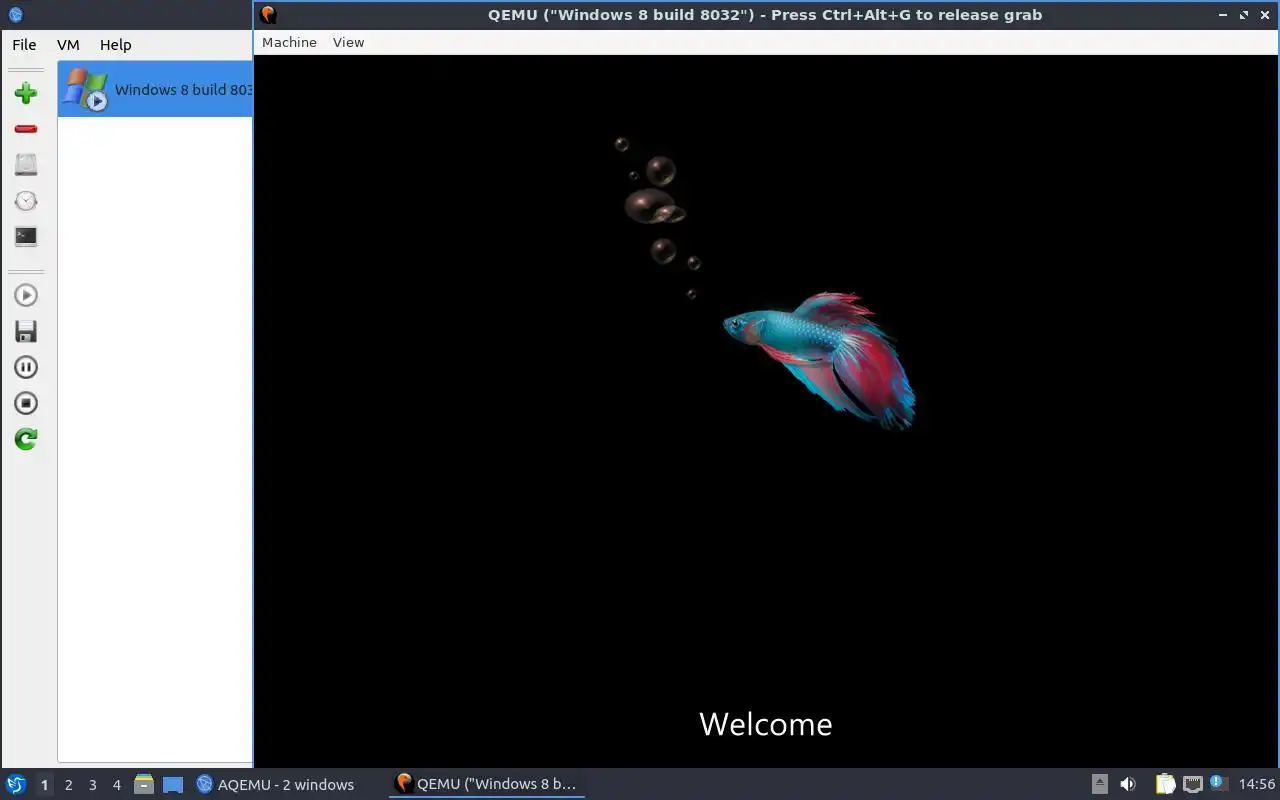1280x800 pixels.
Task: Open the network connection tray icon
Action: pos(1193,784)
